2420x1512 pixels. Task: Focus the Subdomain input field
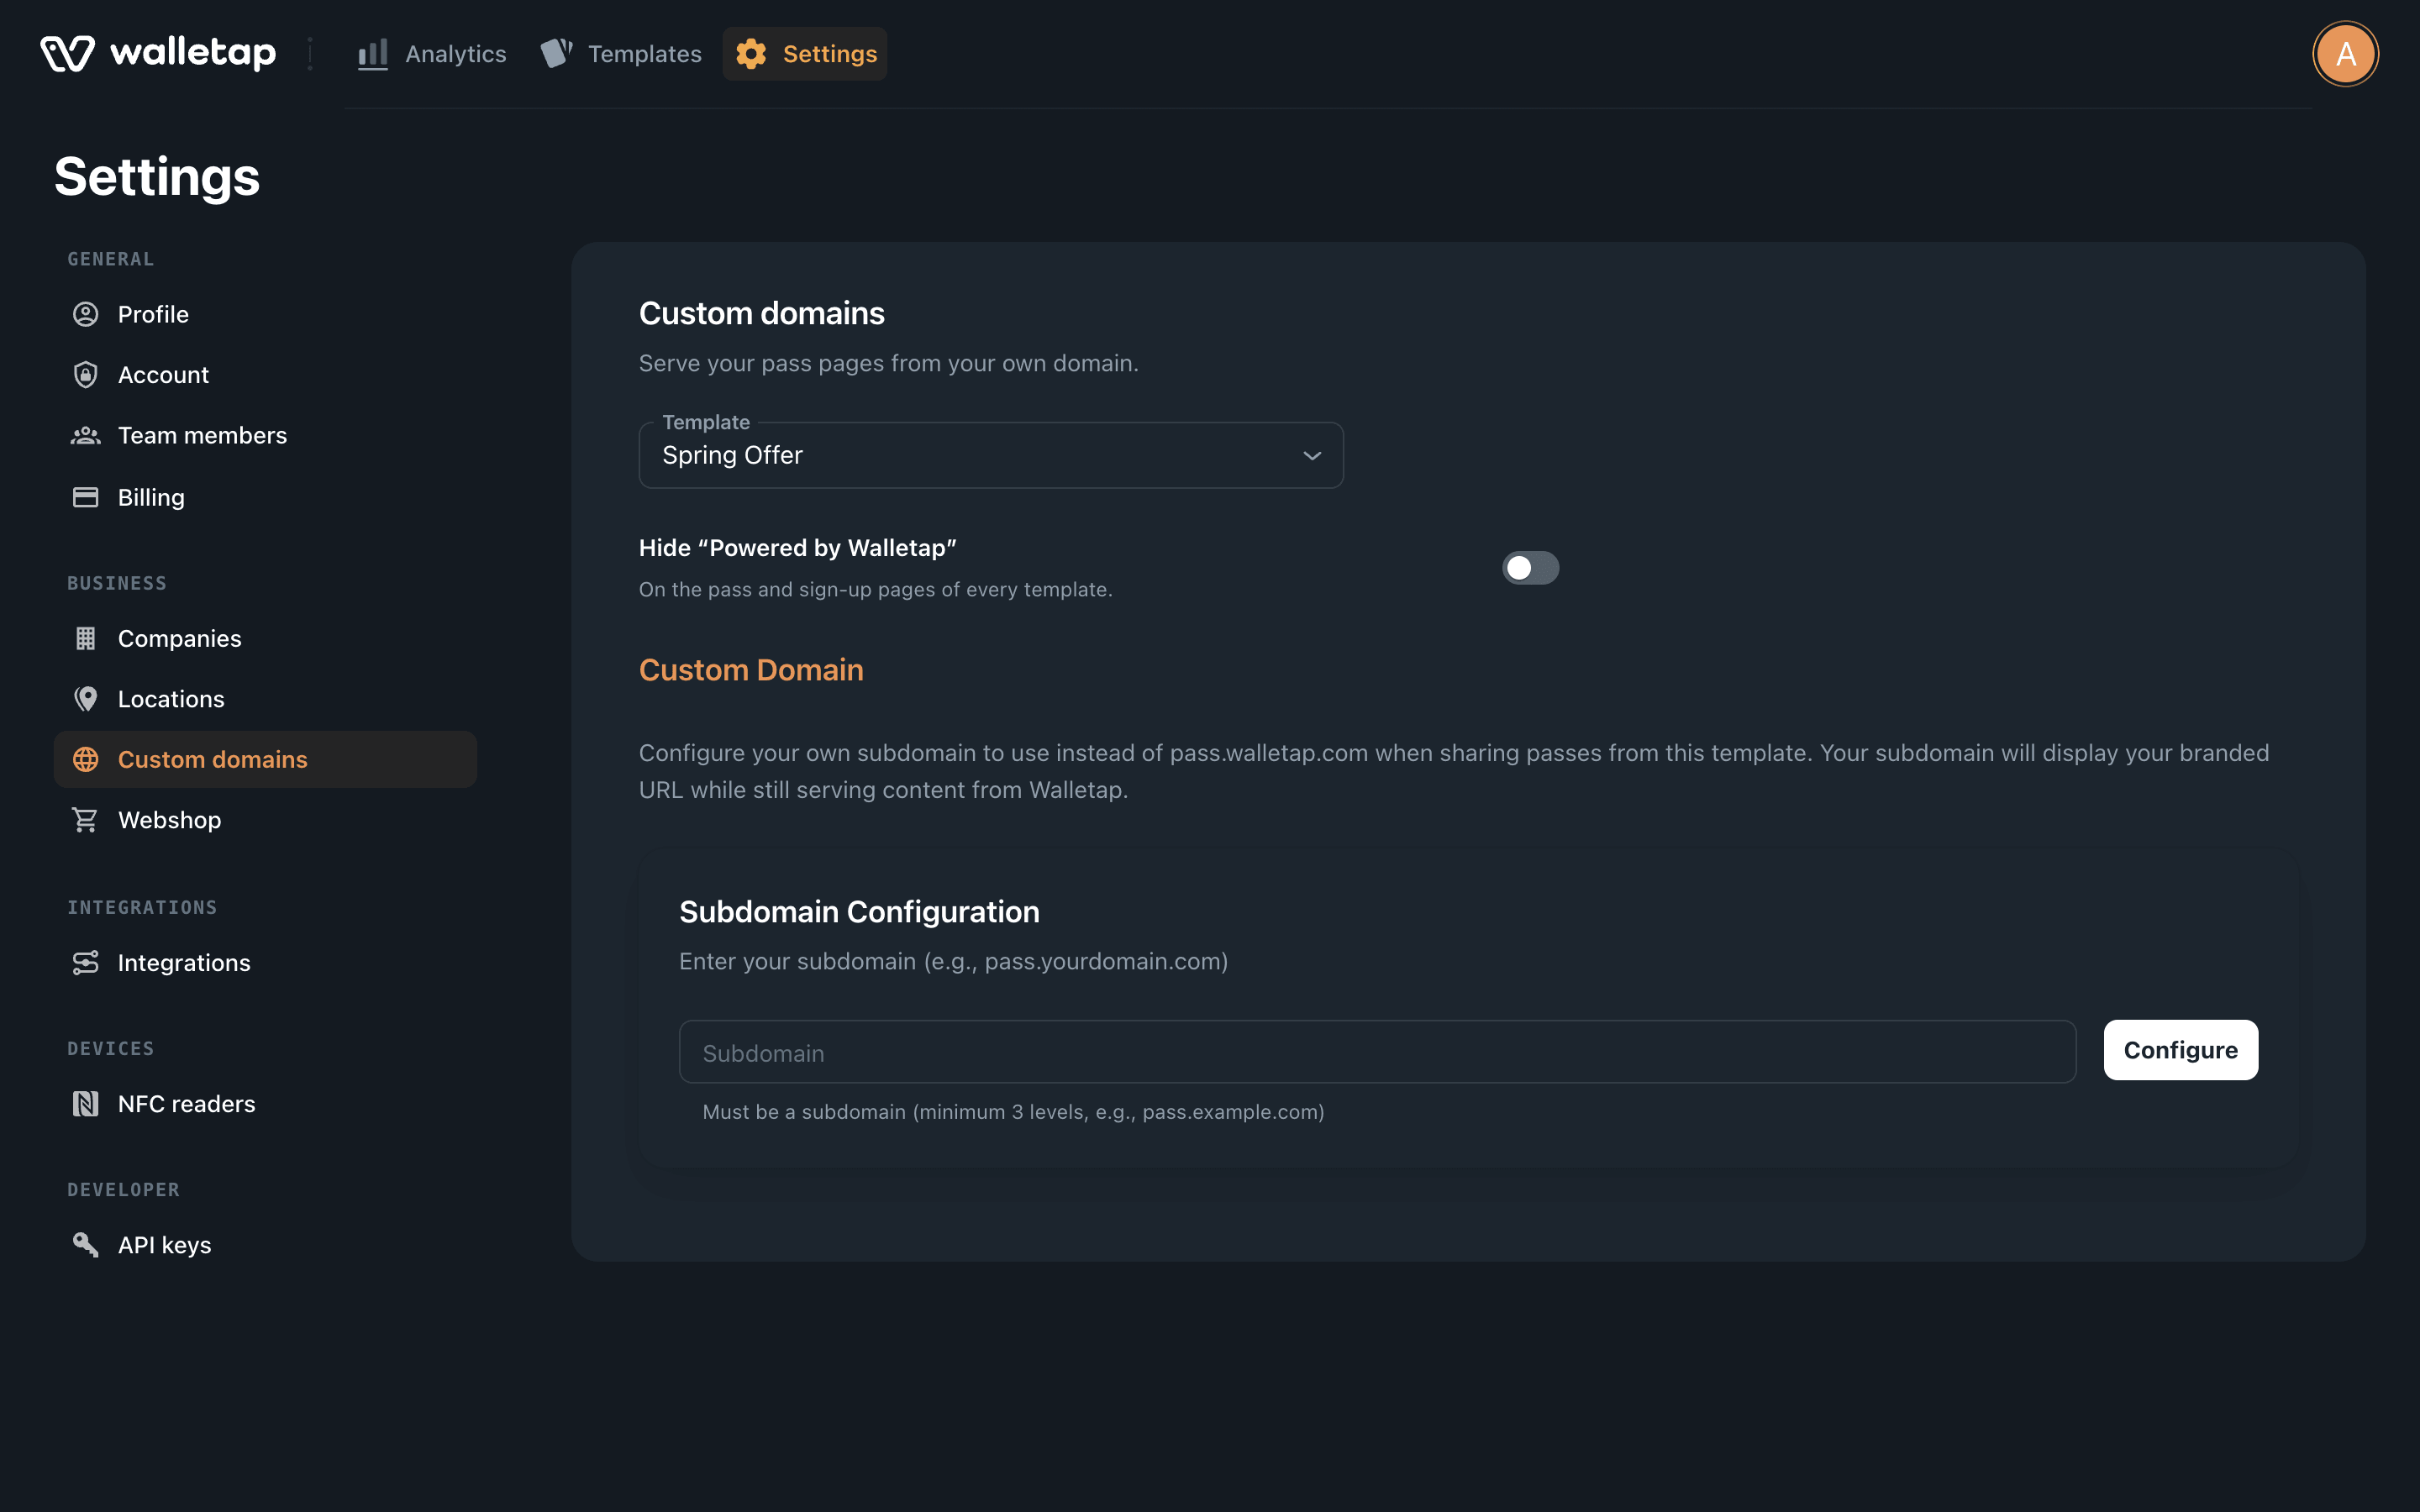click(x=1377, y=1052)
